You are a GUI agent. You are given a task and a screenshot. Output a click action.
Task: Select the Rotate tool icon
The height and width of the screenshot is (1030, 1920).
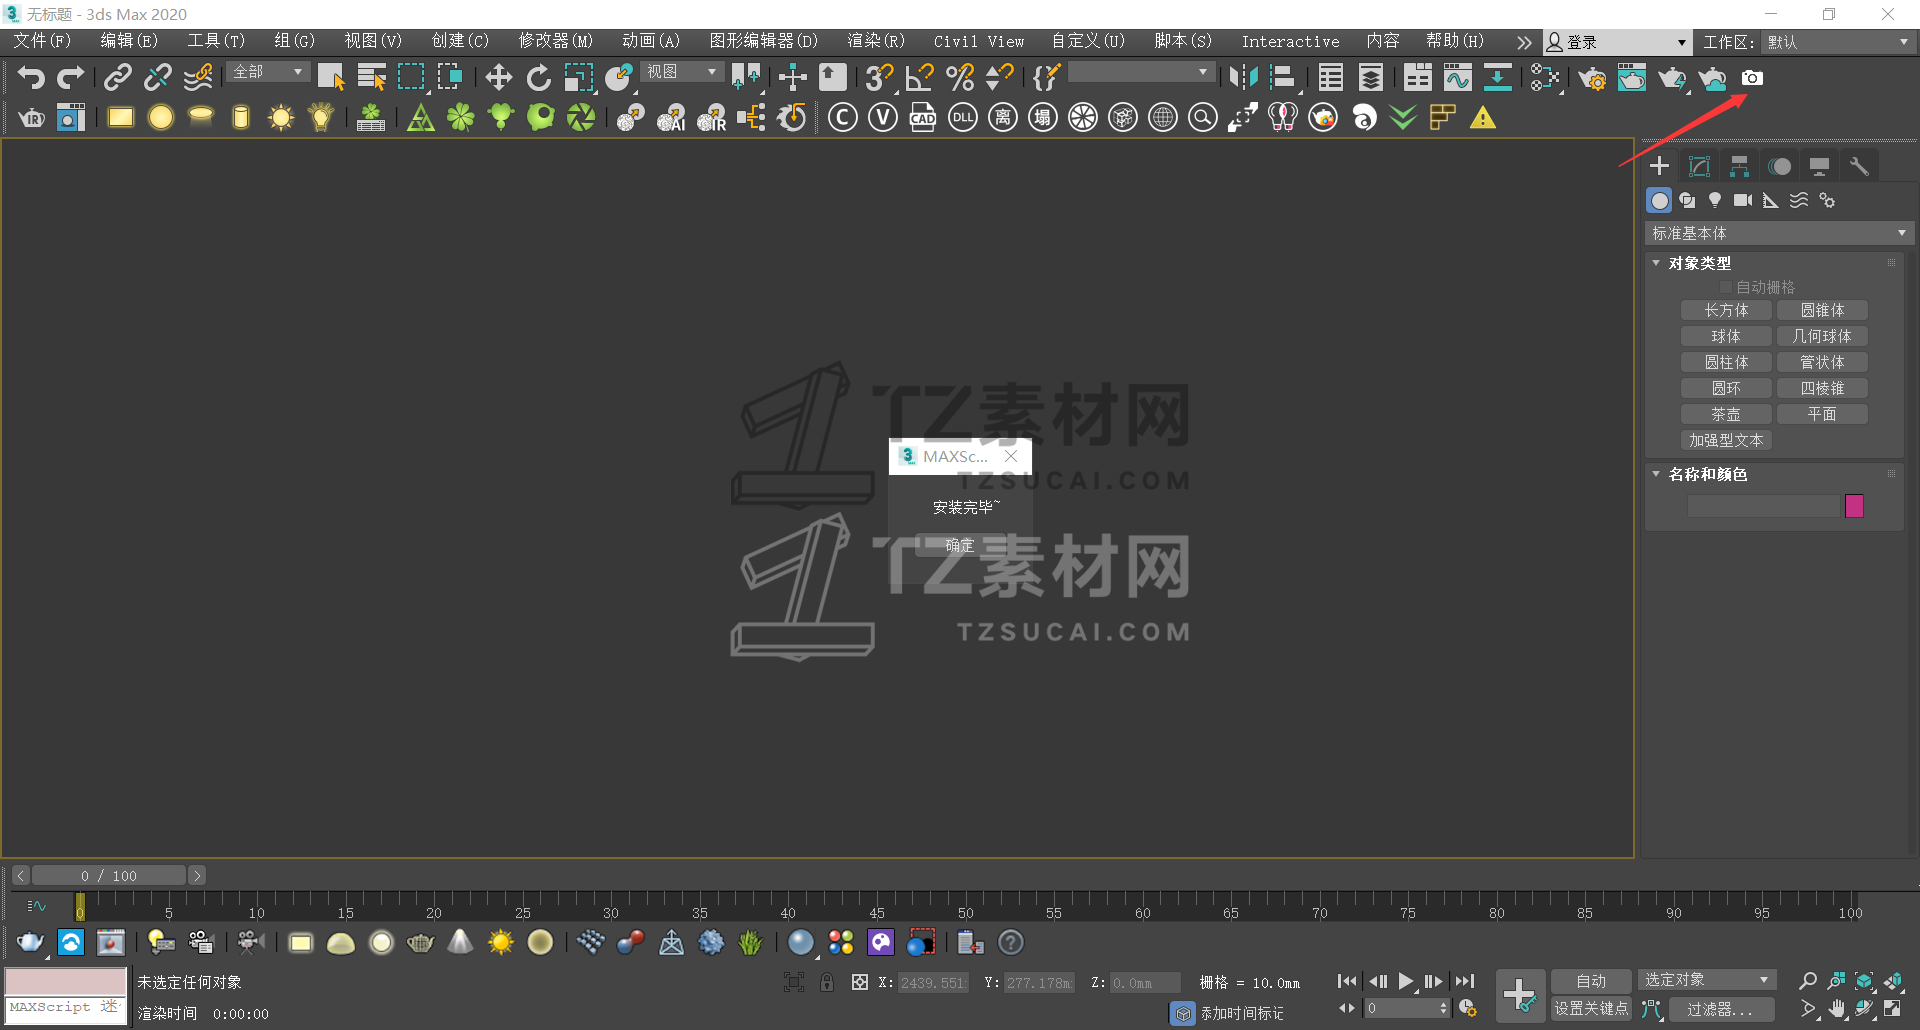[538, 77]
